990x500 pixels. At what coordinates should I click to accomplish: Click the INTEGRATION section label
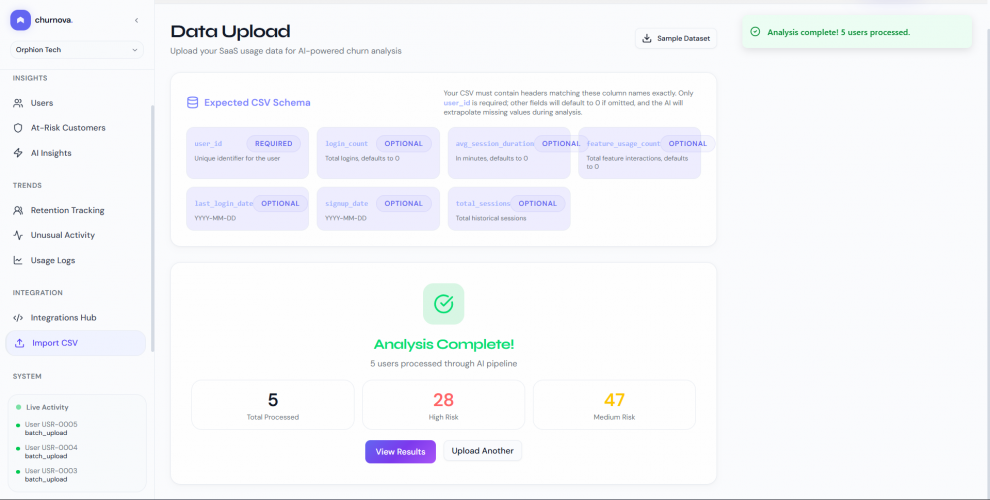pyautogui.click(x=37, y=293)
